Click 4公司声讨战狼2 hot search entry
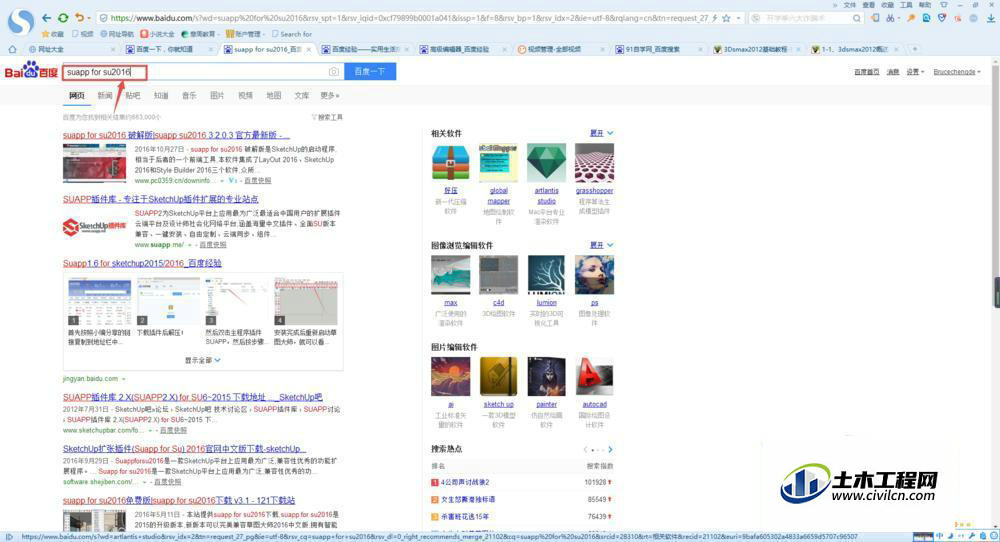Viewport: 1000px width, 542px height. 465,482
